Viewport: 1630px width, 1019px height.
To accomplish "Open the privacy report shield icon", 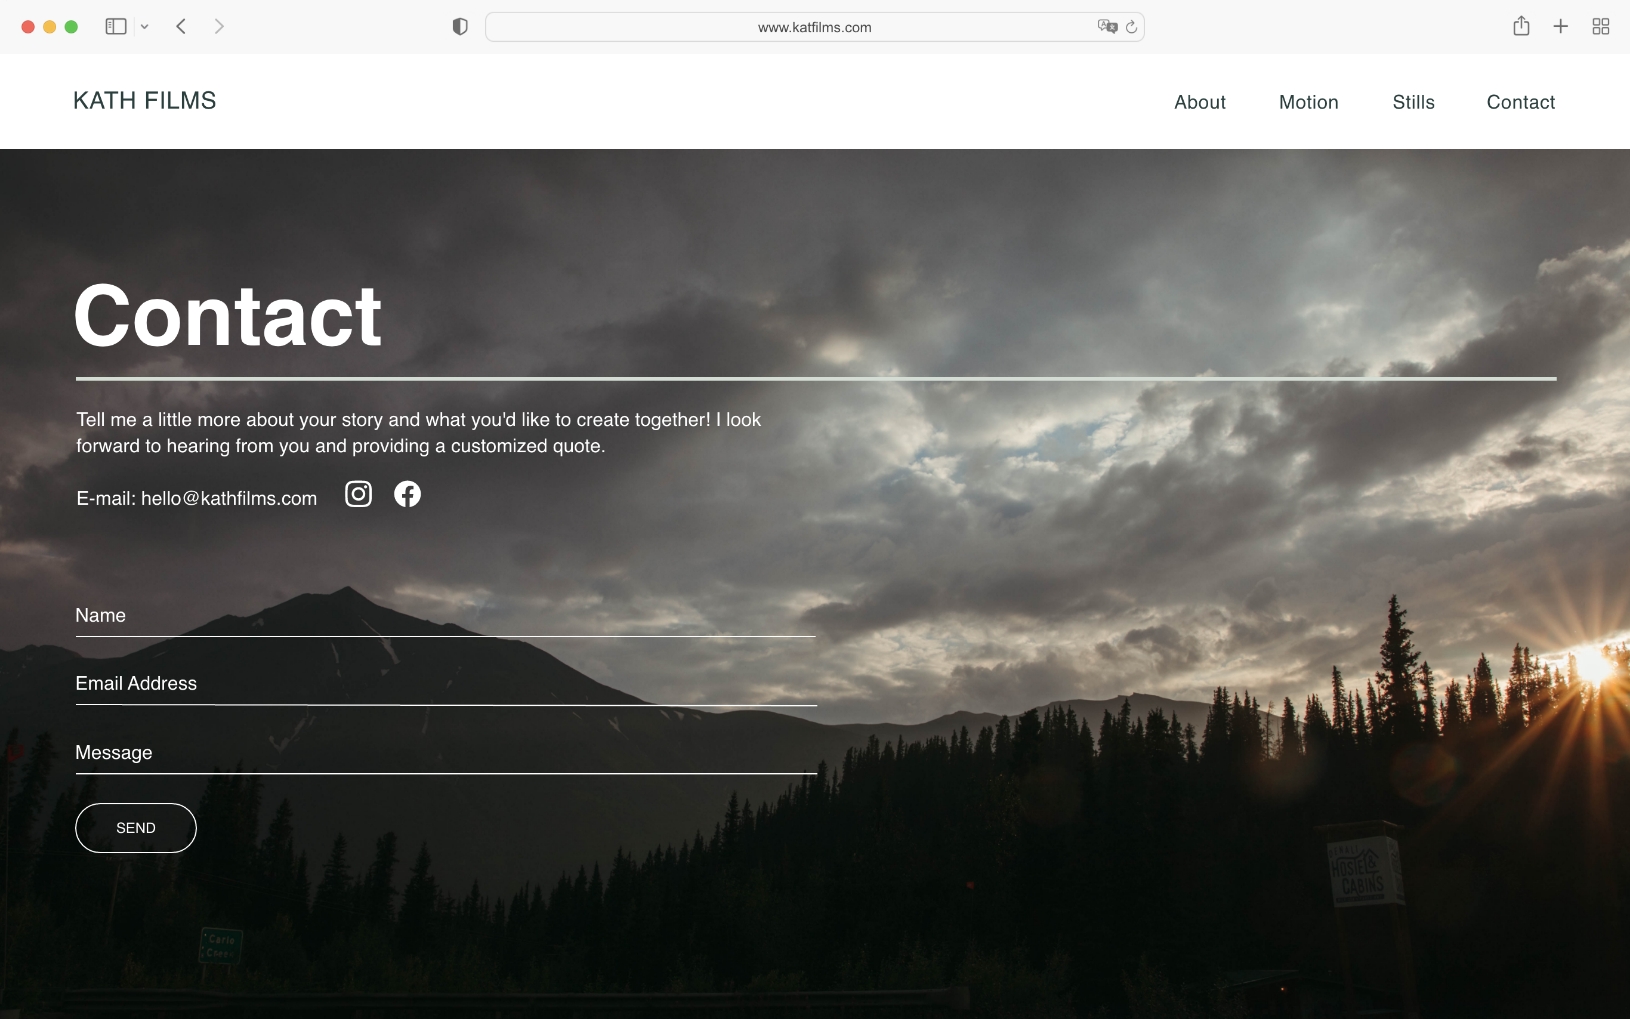I will pos(460,27).
